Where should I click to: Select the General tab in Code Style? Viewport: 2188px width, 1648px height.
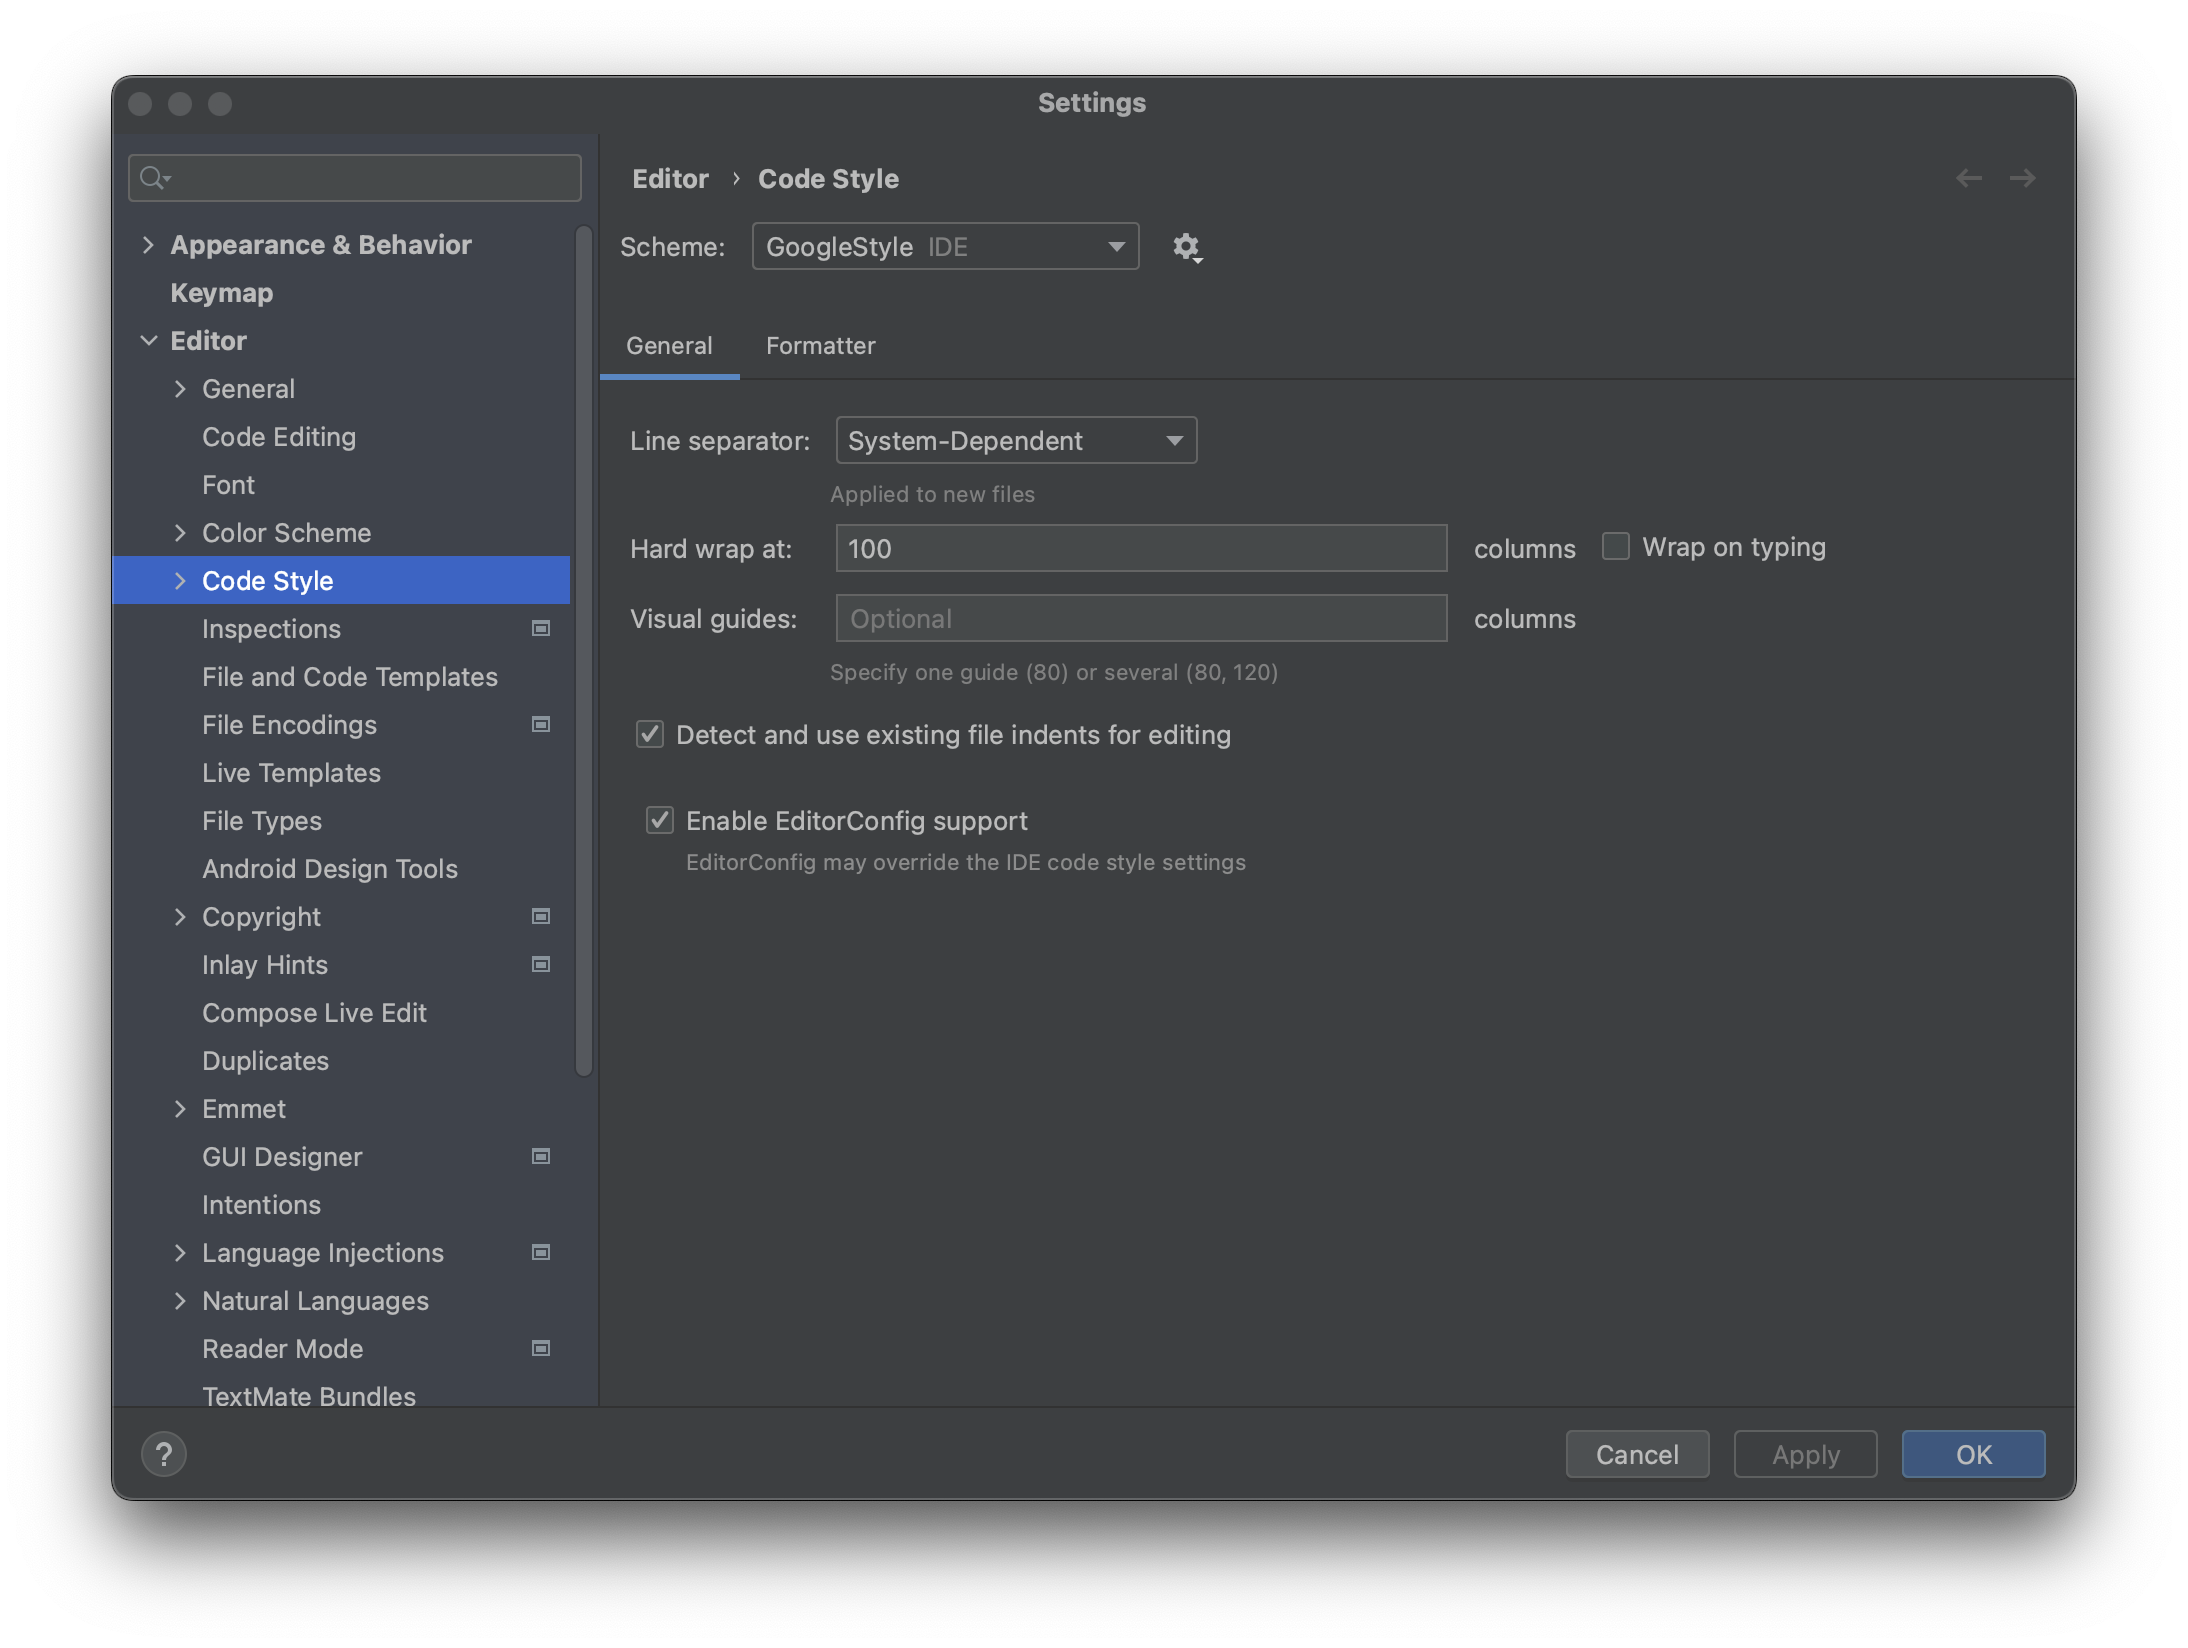669,345
